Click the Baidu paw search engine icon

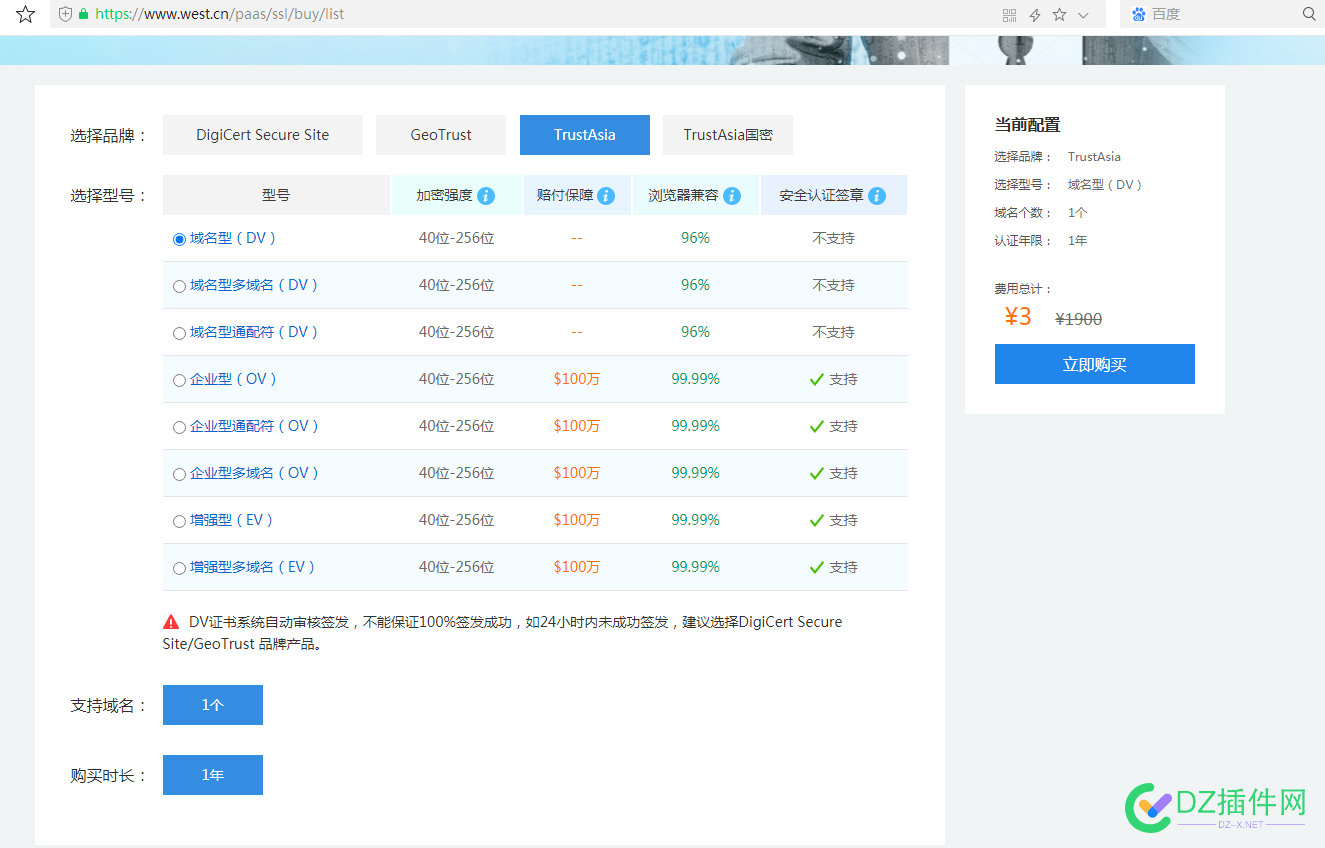click(1138, 14)
